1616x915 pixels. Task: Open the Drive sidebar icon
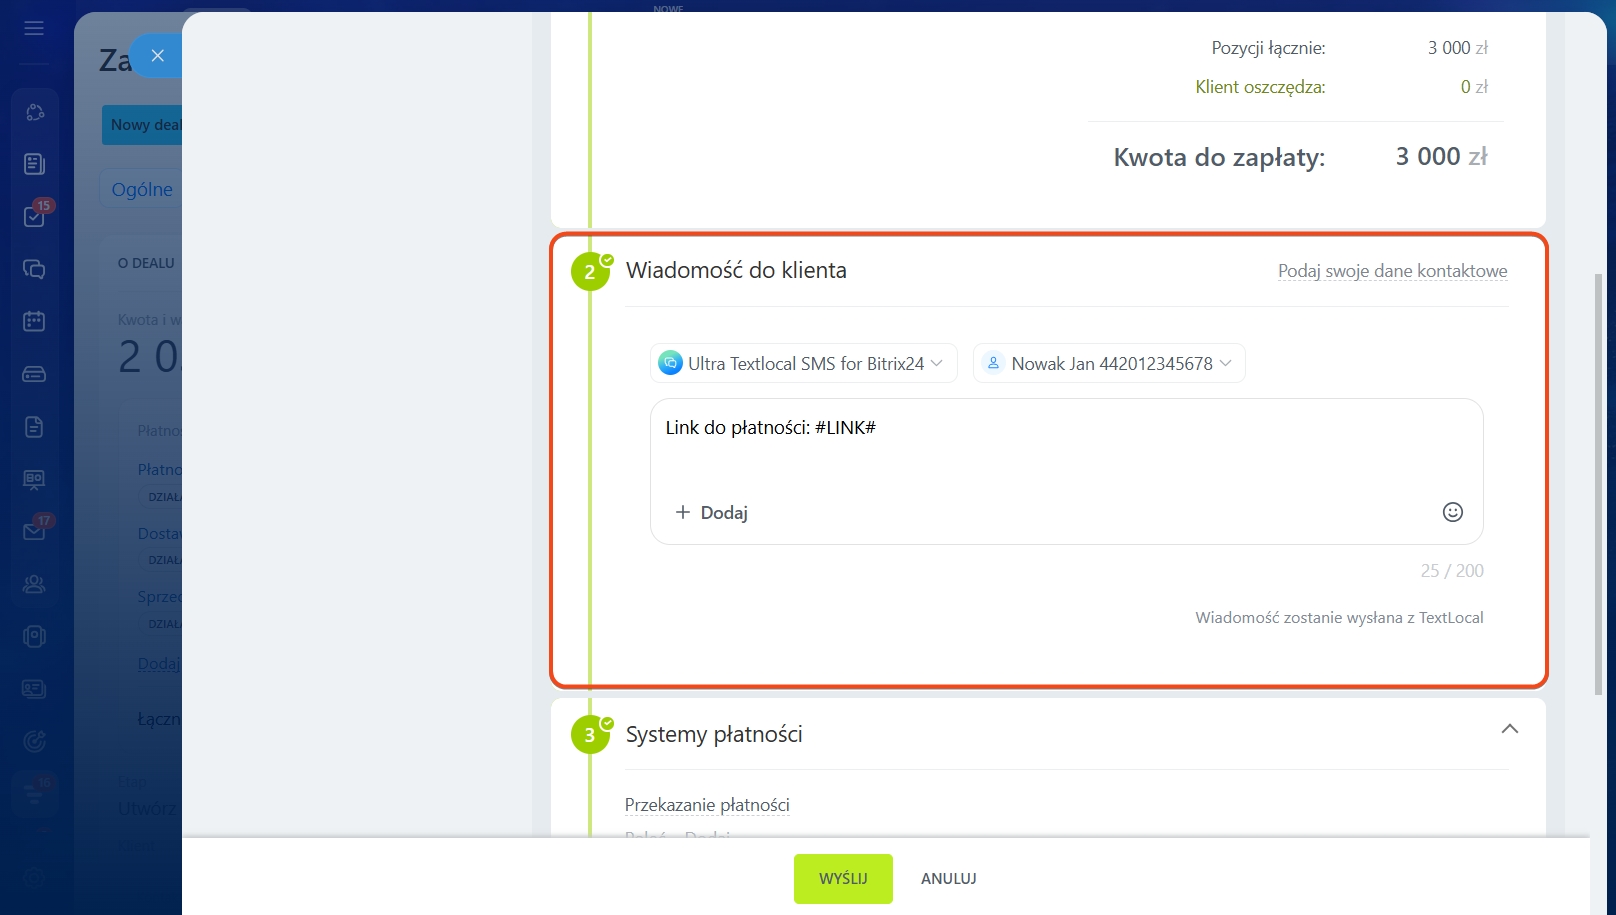click(x=34, y=374)
